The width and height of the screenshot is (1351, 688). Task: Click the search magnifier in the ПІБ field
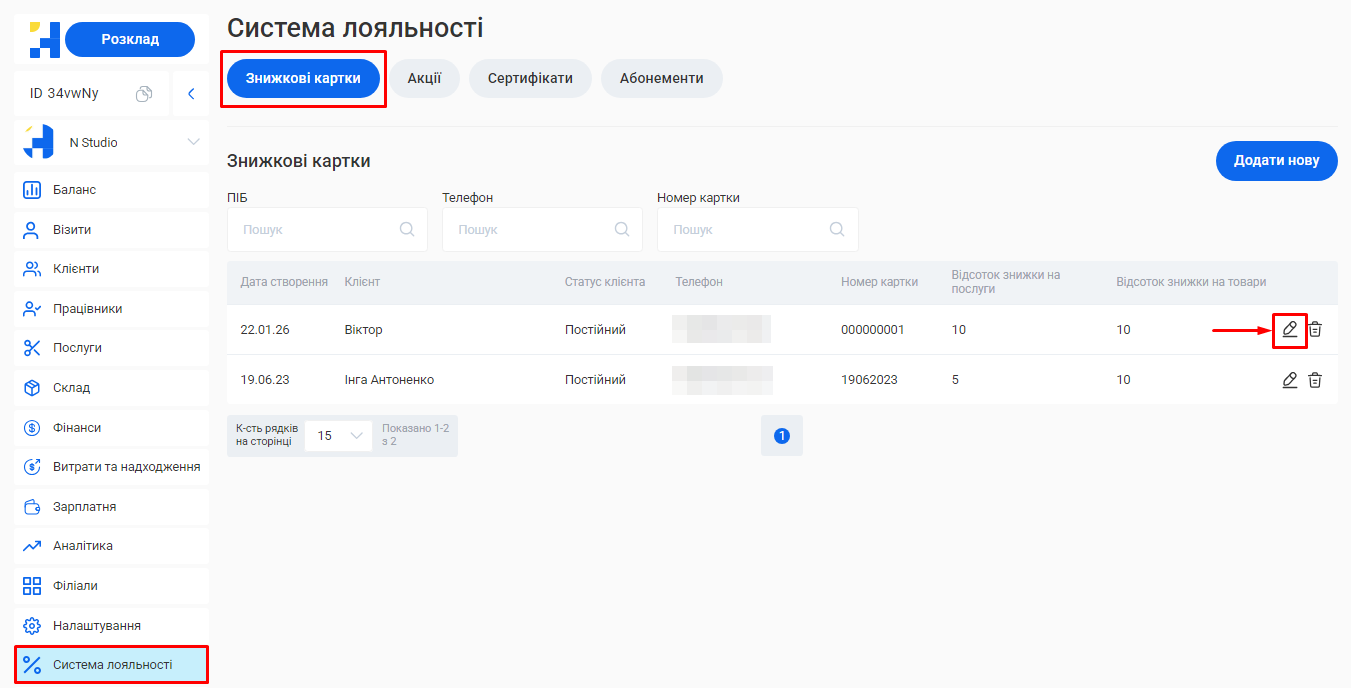pyautogui.click(x=407, y=229)
